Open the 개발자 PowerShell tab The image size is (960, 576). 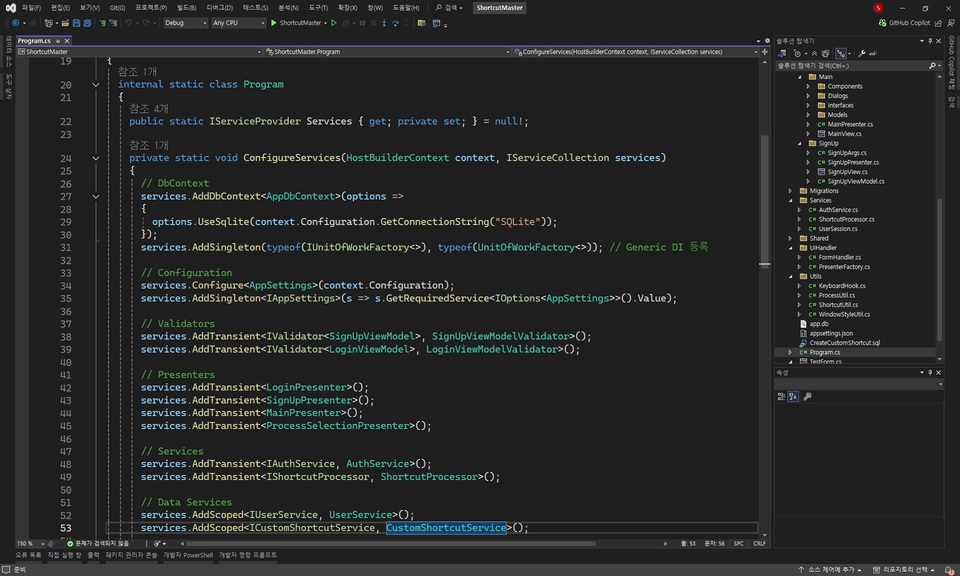[188, 555]
